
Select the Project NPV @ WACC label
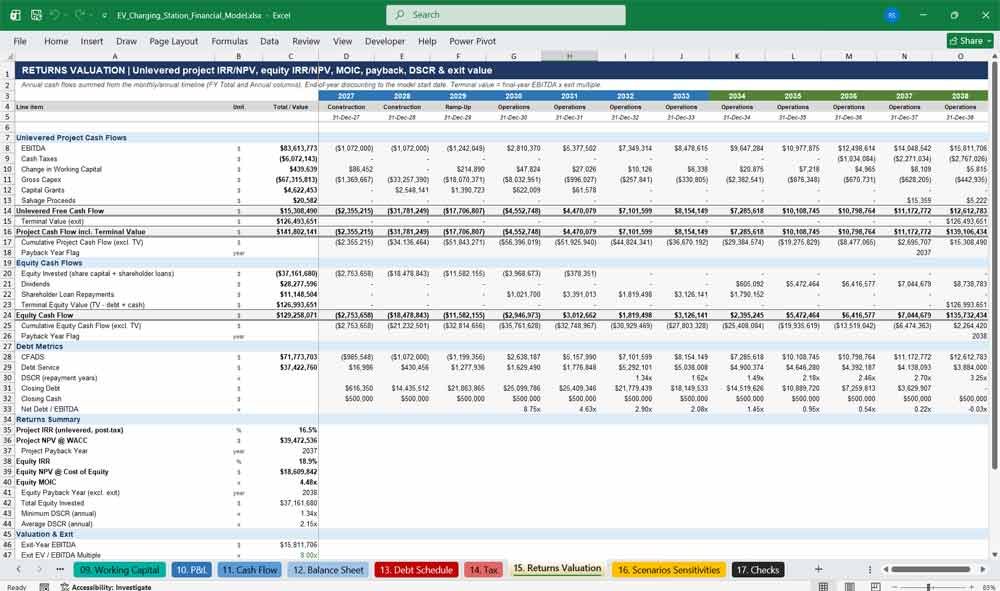coord(52,441)
